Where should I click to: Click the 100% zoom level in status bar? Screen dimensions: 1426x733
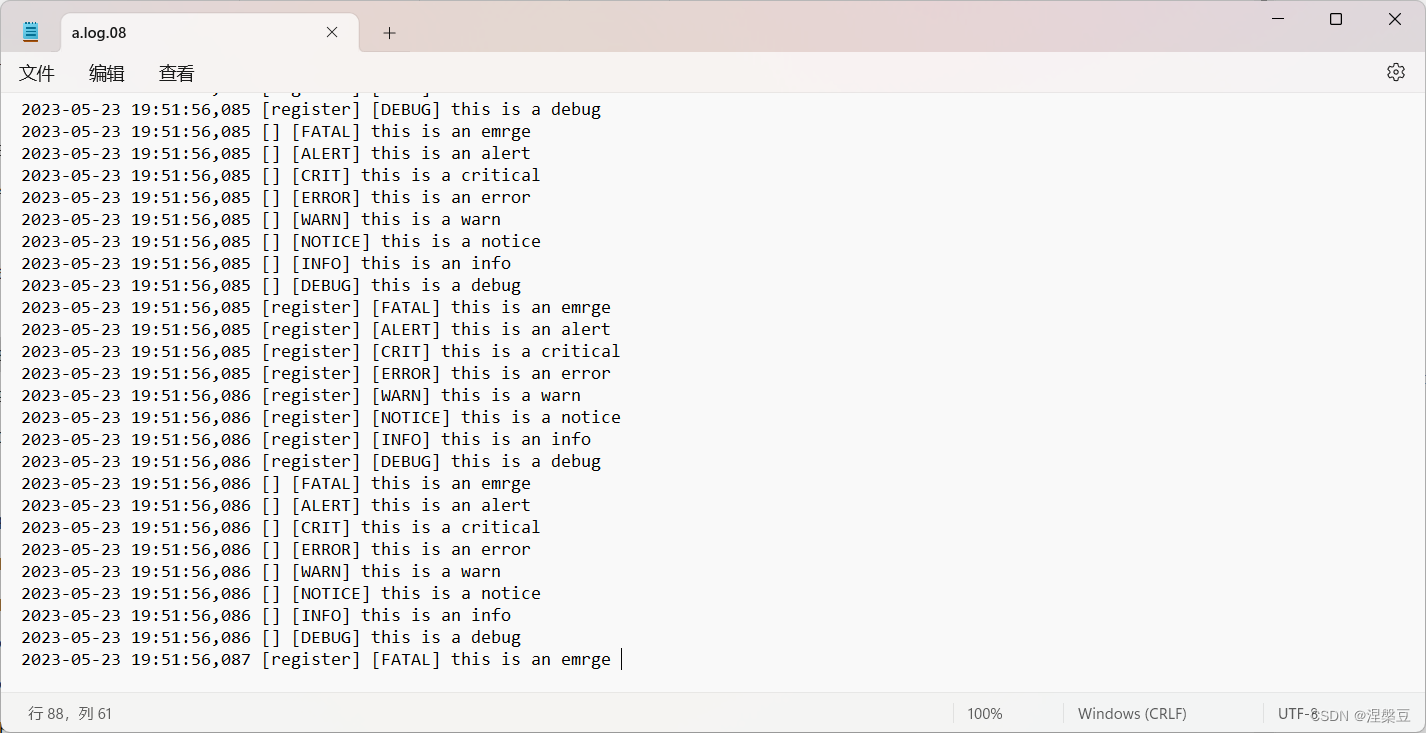click(x=985, y=714)
